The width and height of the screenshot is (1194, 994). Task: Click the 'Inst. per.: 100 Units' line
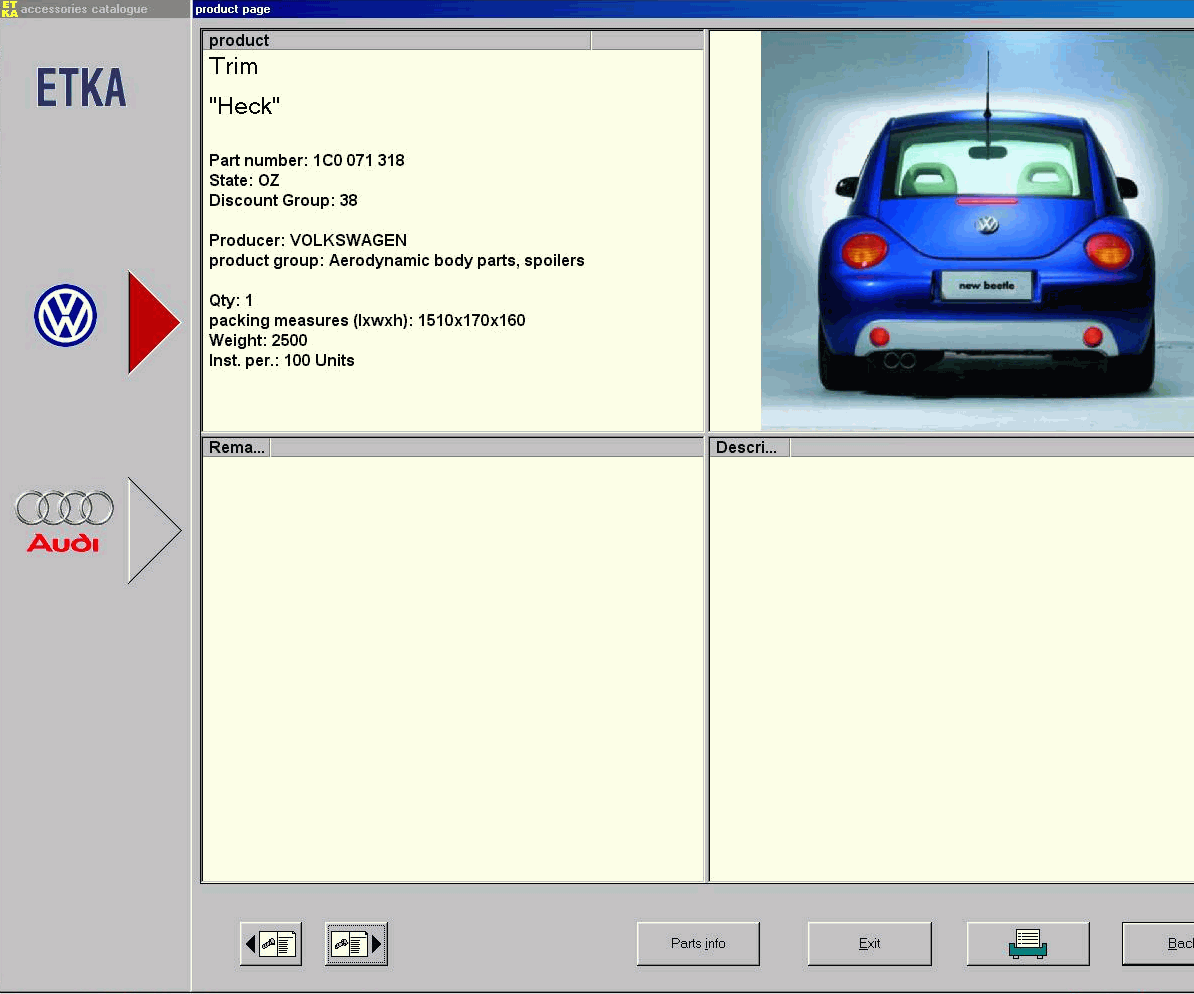(282, 360)
